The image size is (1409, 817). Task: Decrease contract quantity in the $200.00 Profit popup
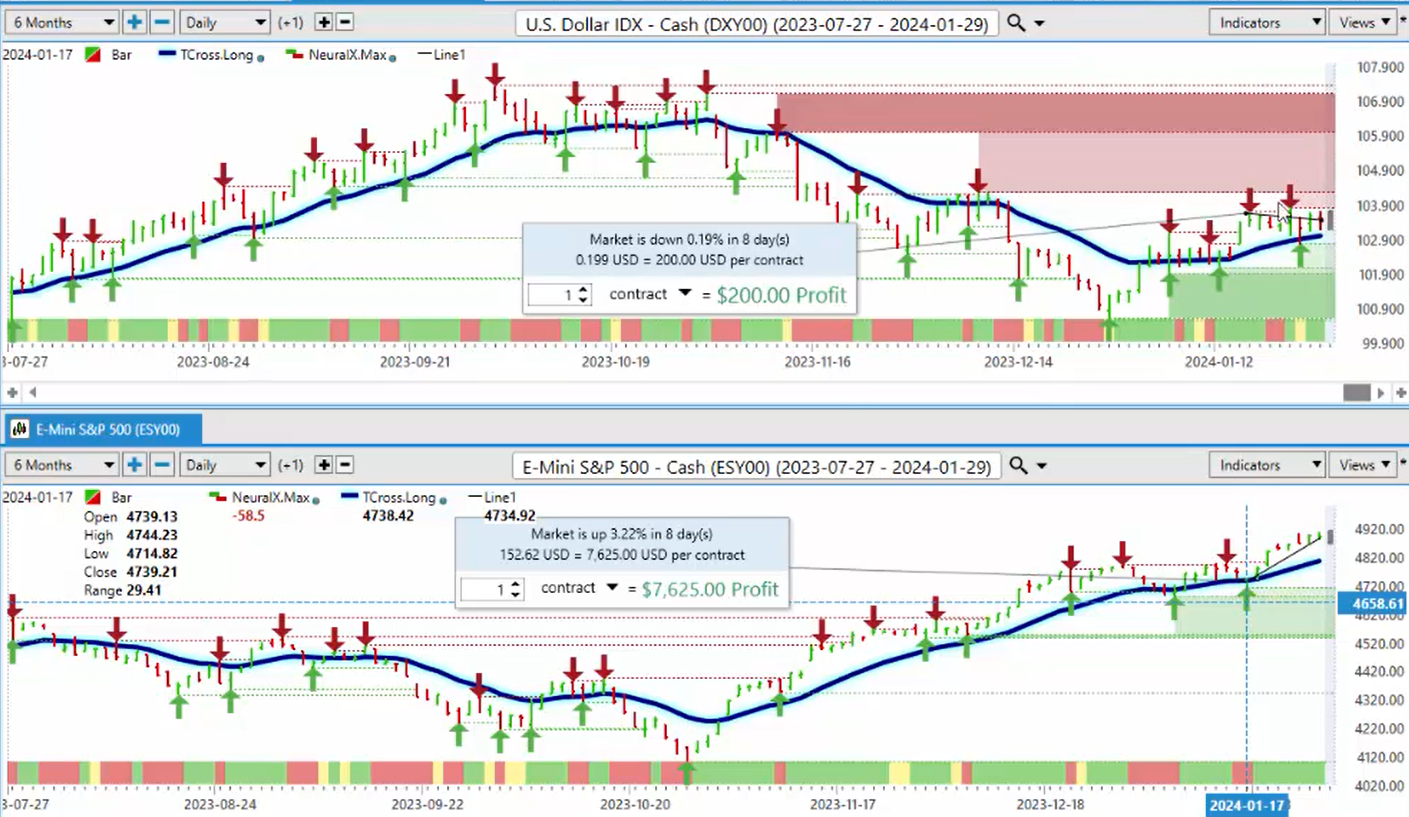pos(584,301)
